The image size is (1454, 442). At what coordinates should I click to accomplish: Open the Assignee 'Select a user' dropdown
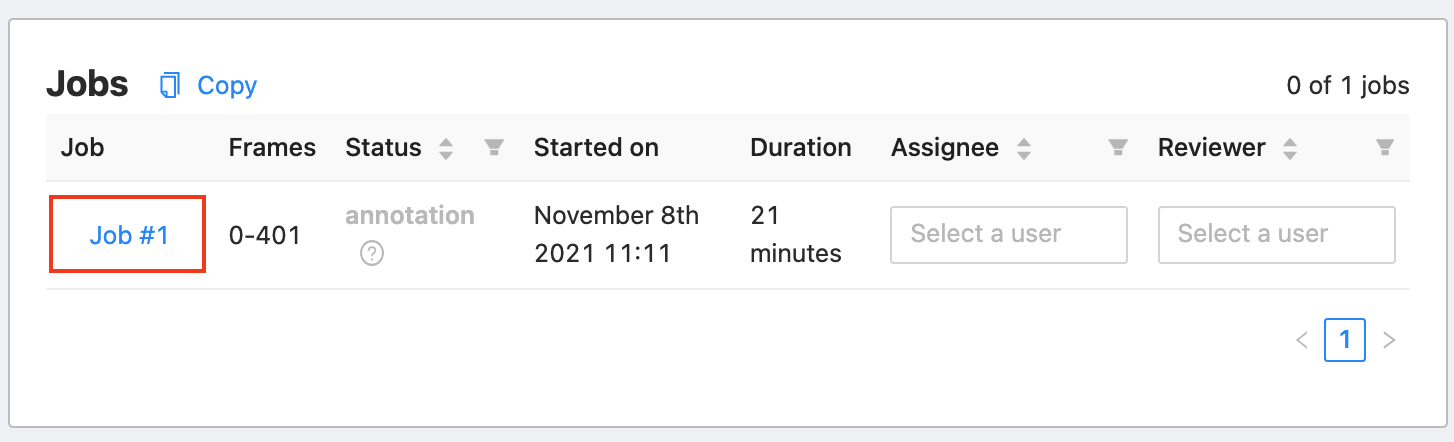[1008, 235]
